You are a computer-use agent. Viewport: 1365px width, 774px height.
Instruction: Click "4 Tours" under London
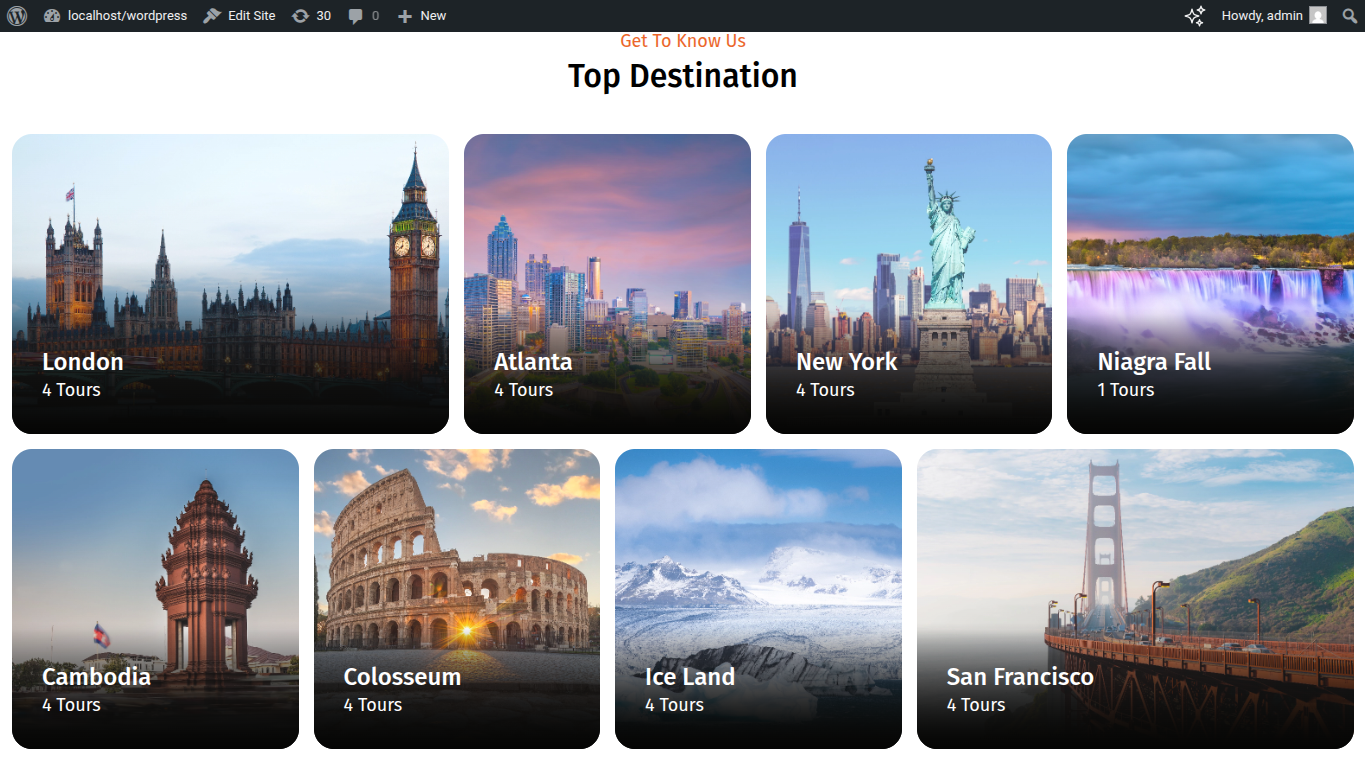coord(71,390)
